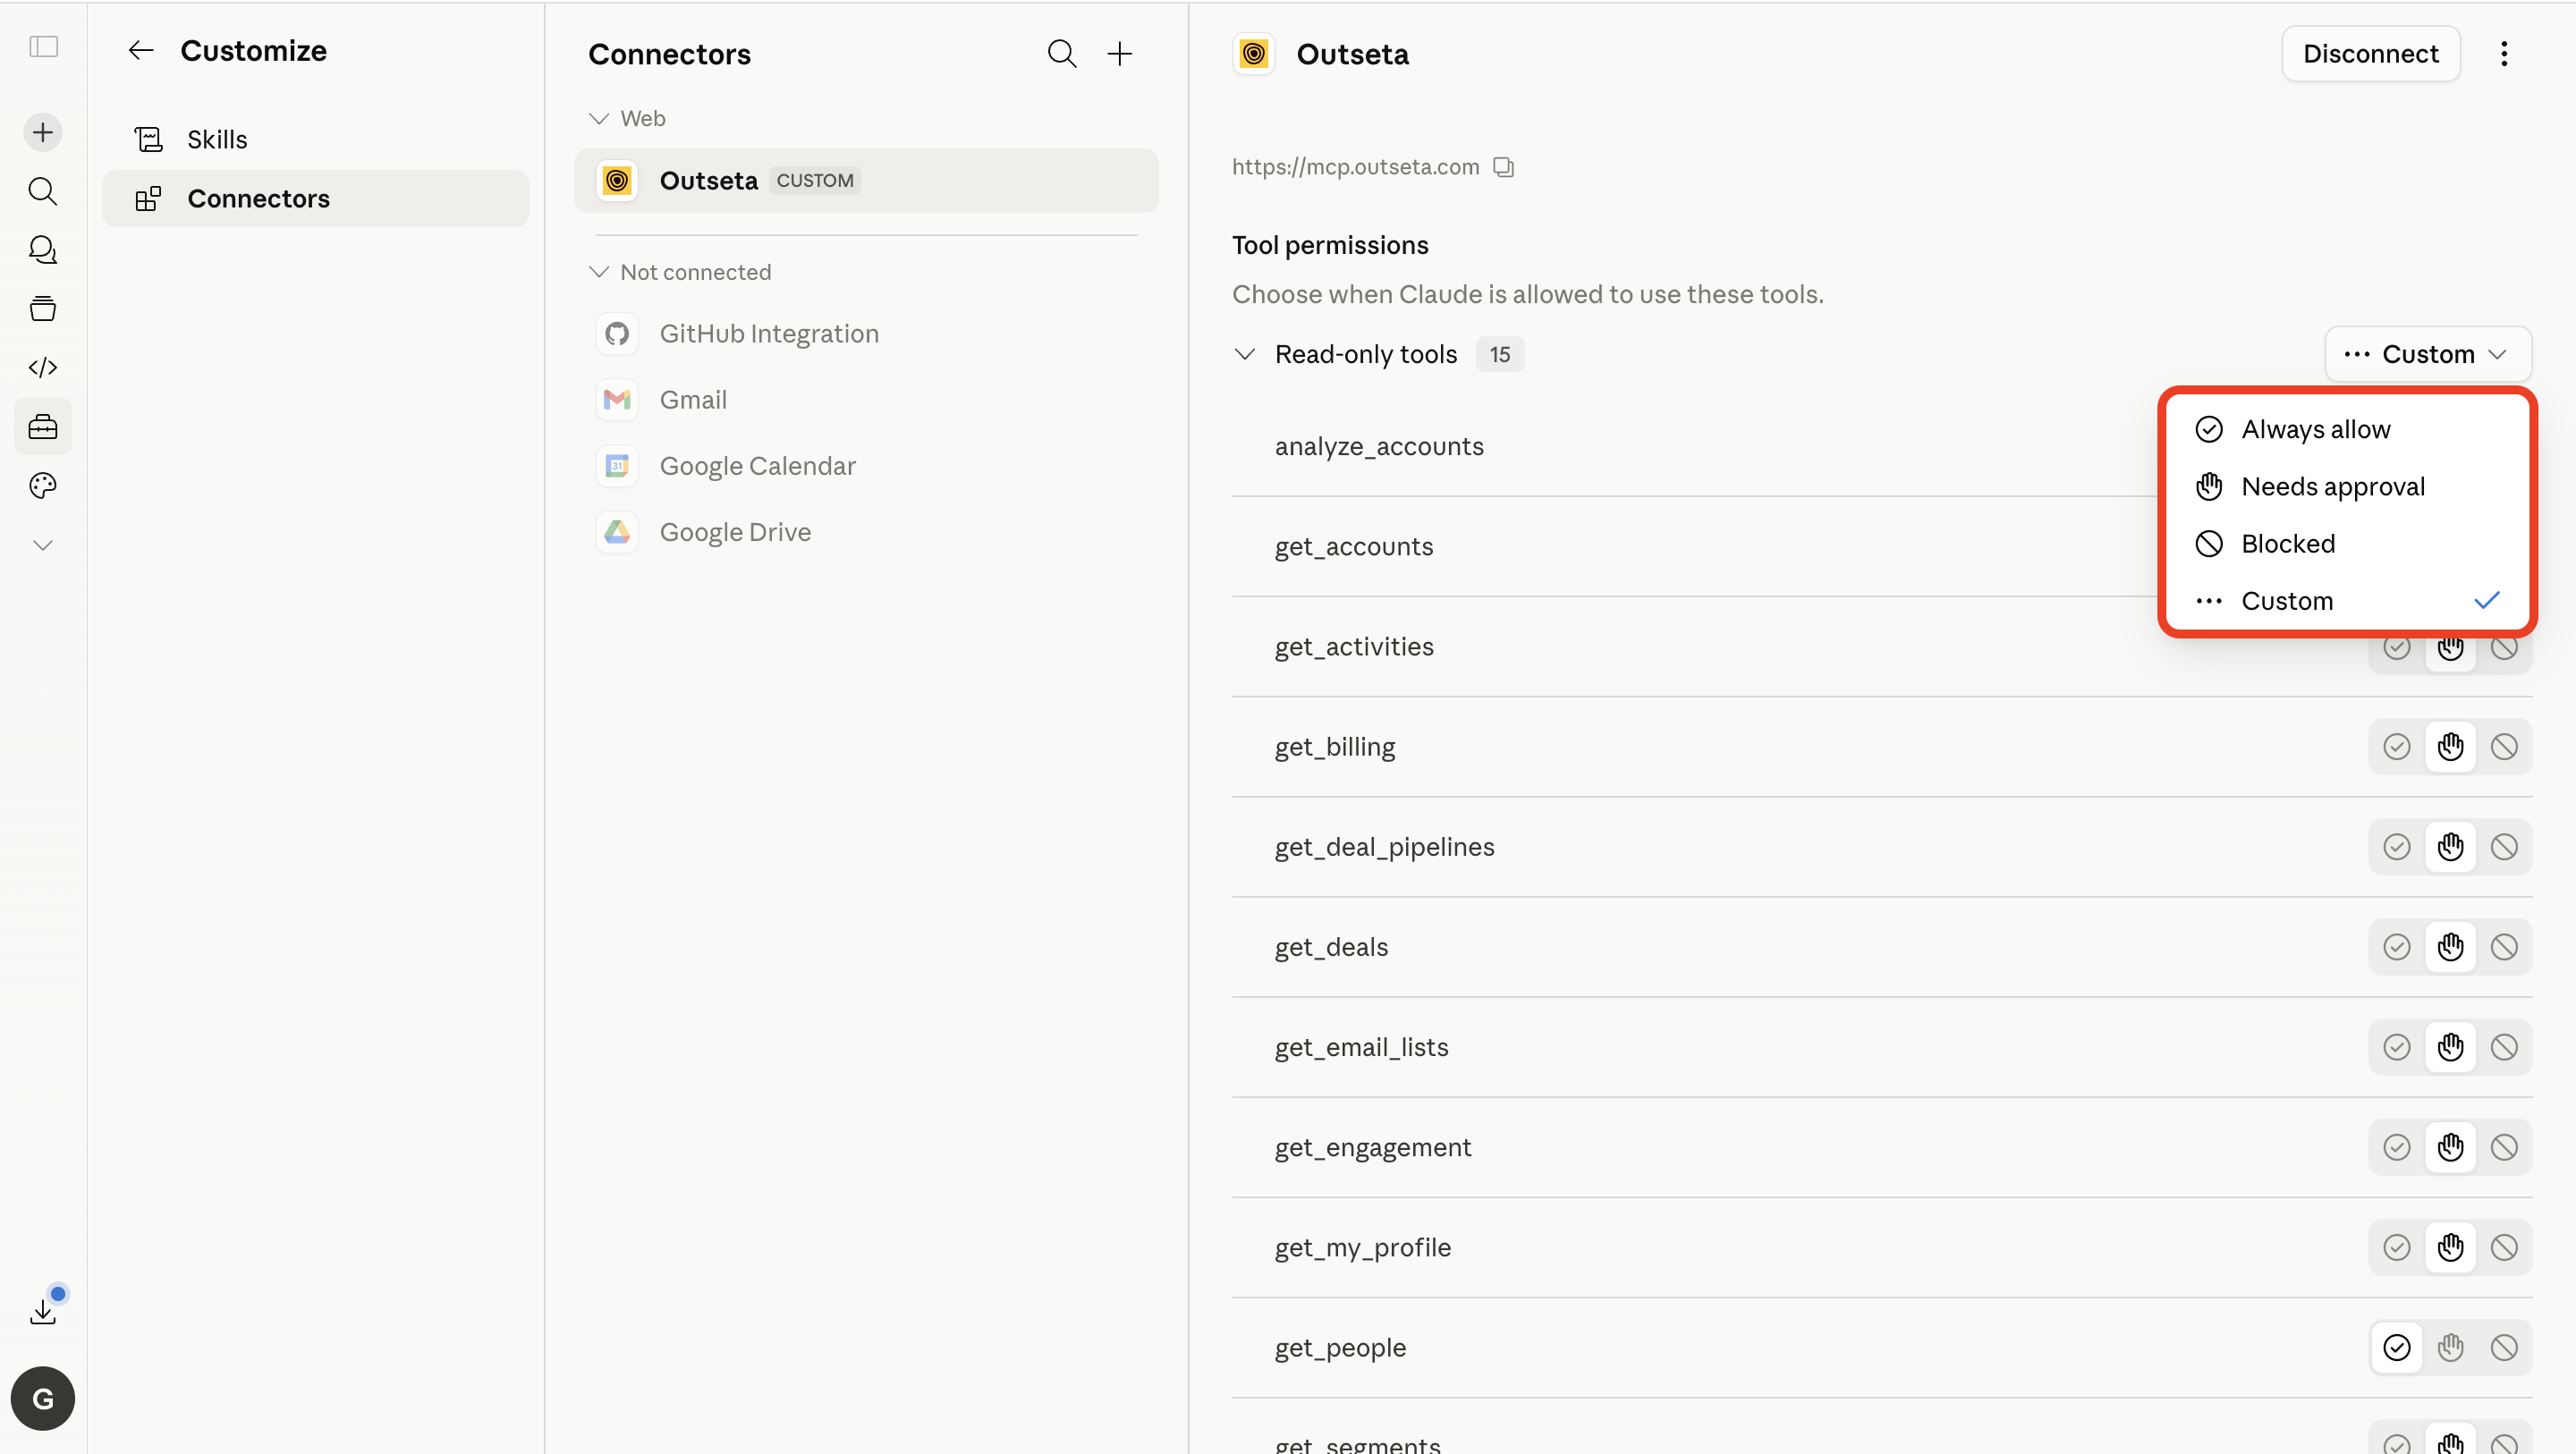The width and height of the screenshot is (2576, 1454).
Task: Close the Custom permissions dropdown button
Action: tap(2427, 354)
